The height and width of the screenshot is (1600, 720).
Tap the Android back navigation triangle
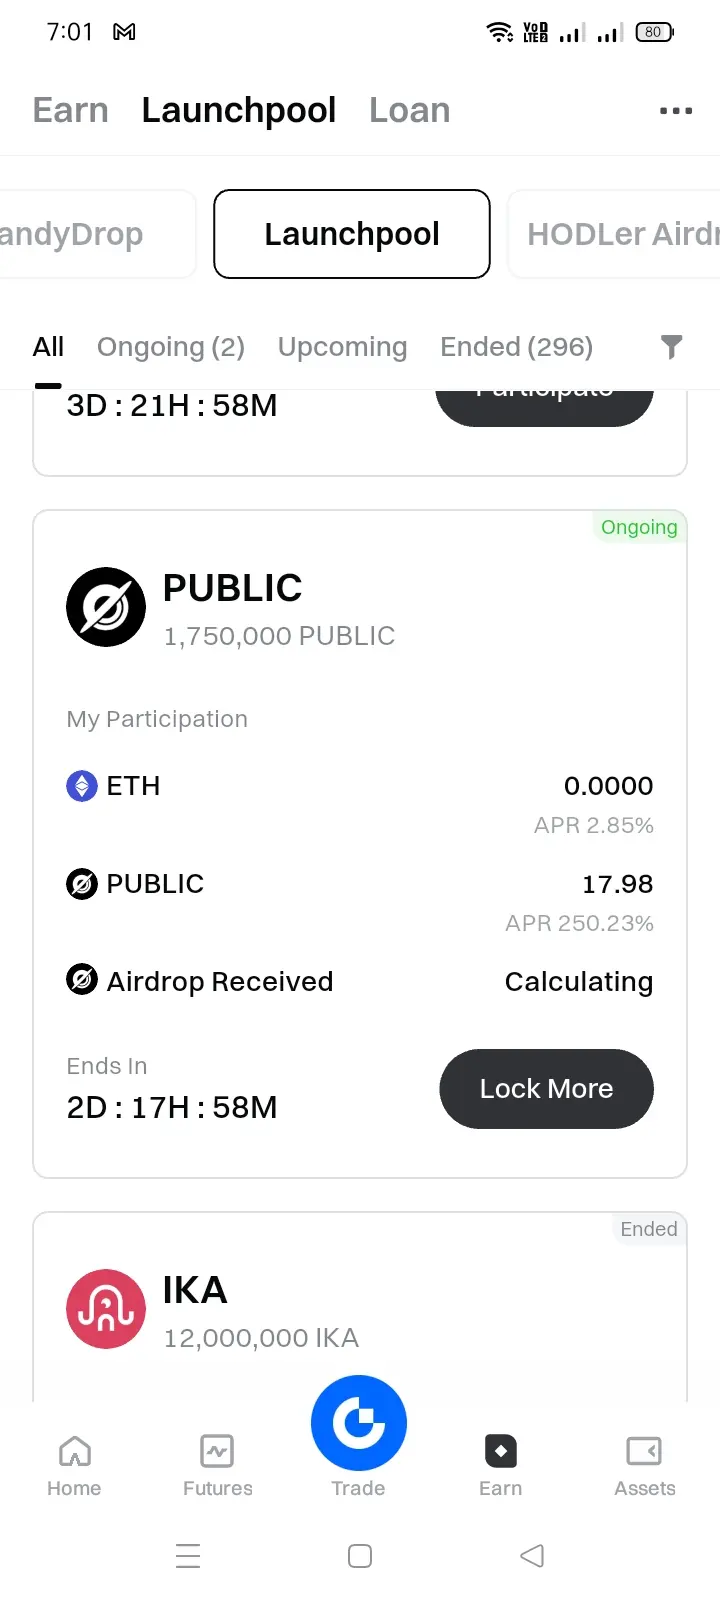(x=532, y=1556)
